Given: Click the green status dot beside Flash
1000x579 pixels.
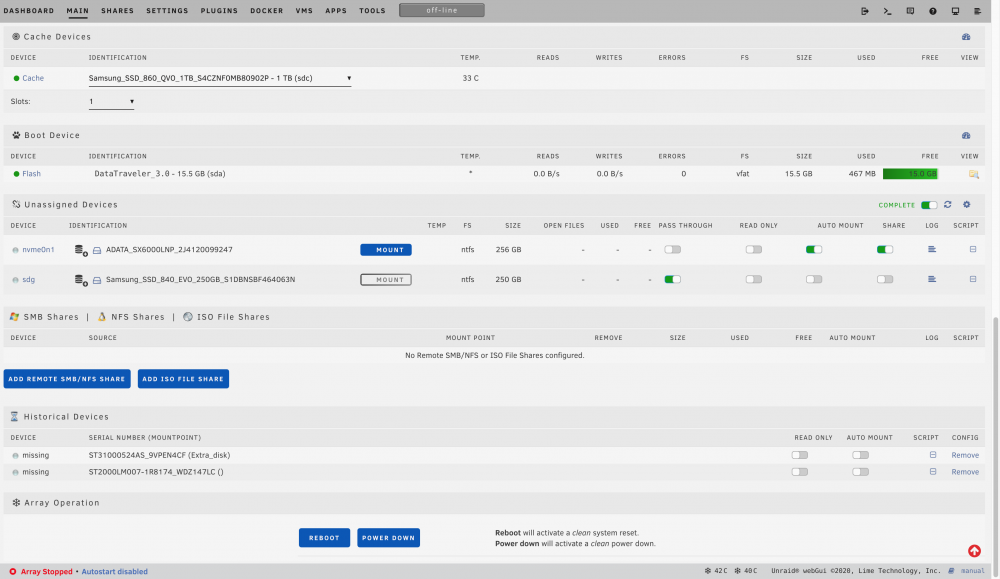Looking at the screenshot, I should [x=17, y=174].
